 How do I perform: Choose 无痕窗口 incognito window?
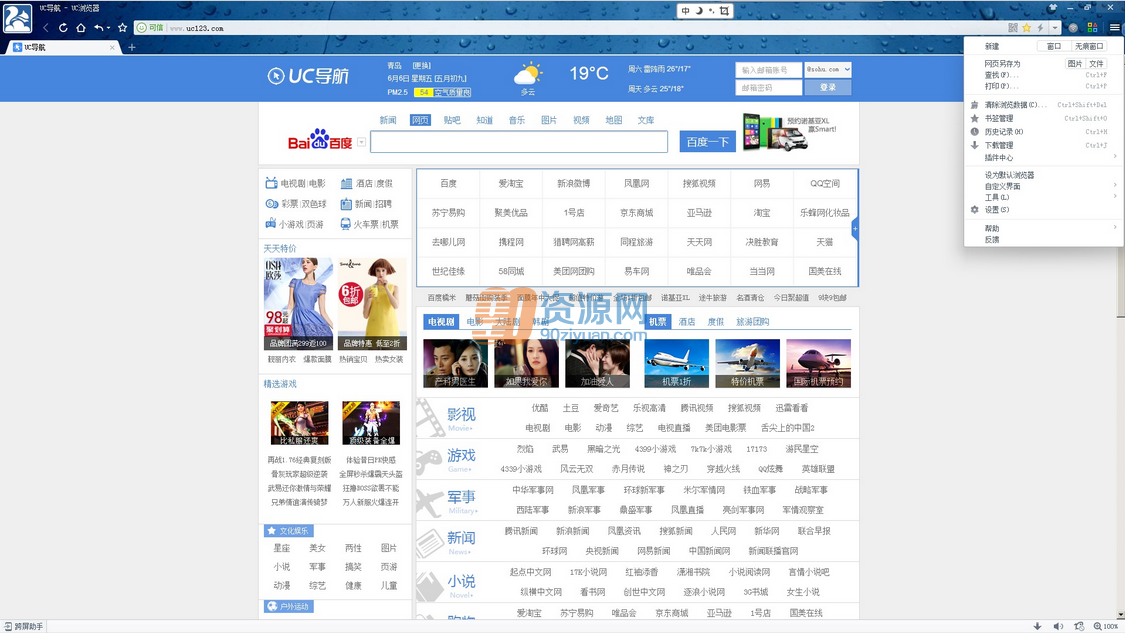[x=1088, y=46]
